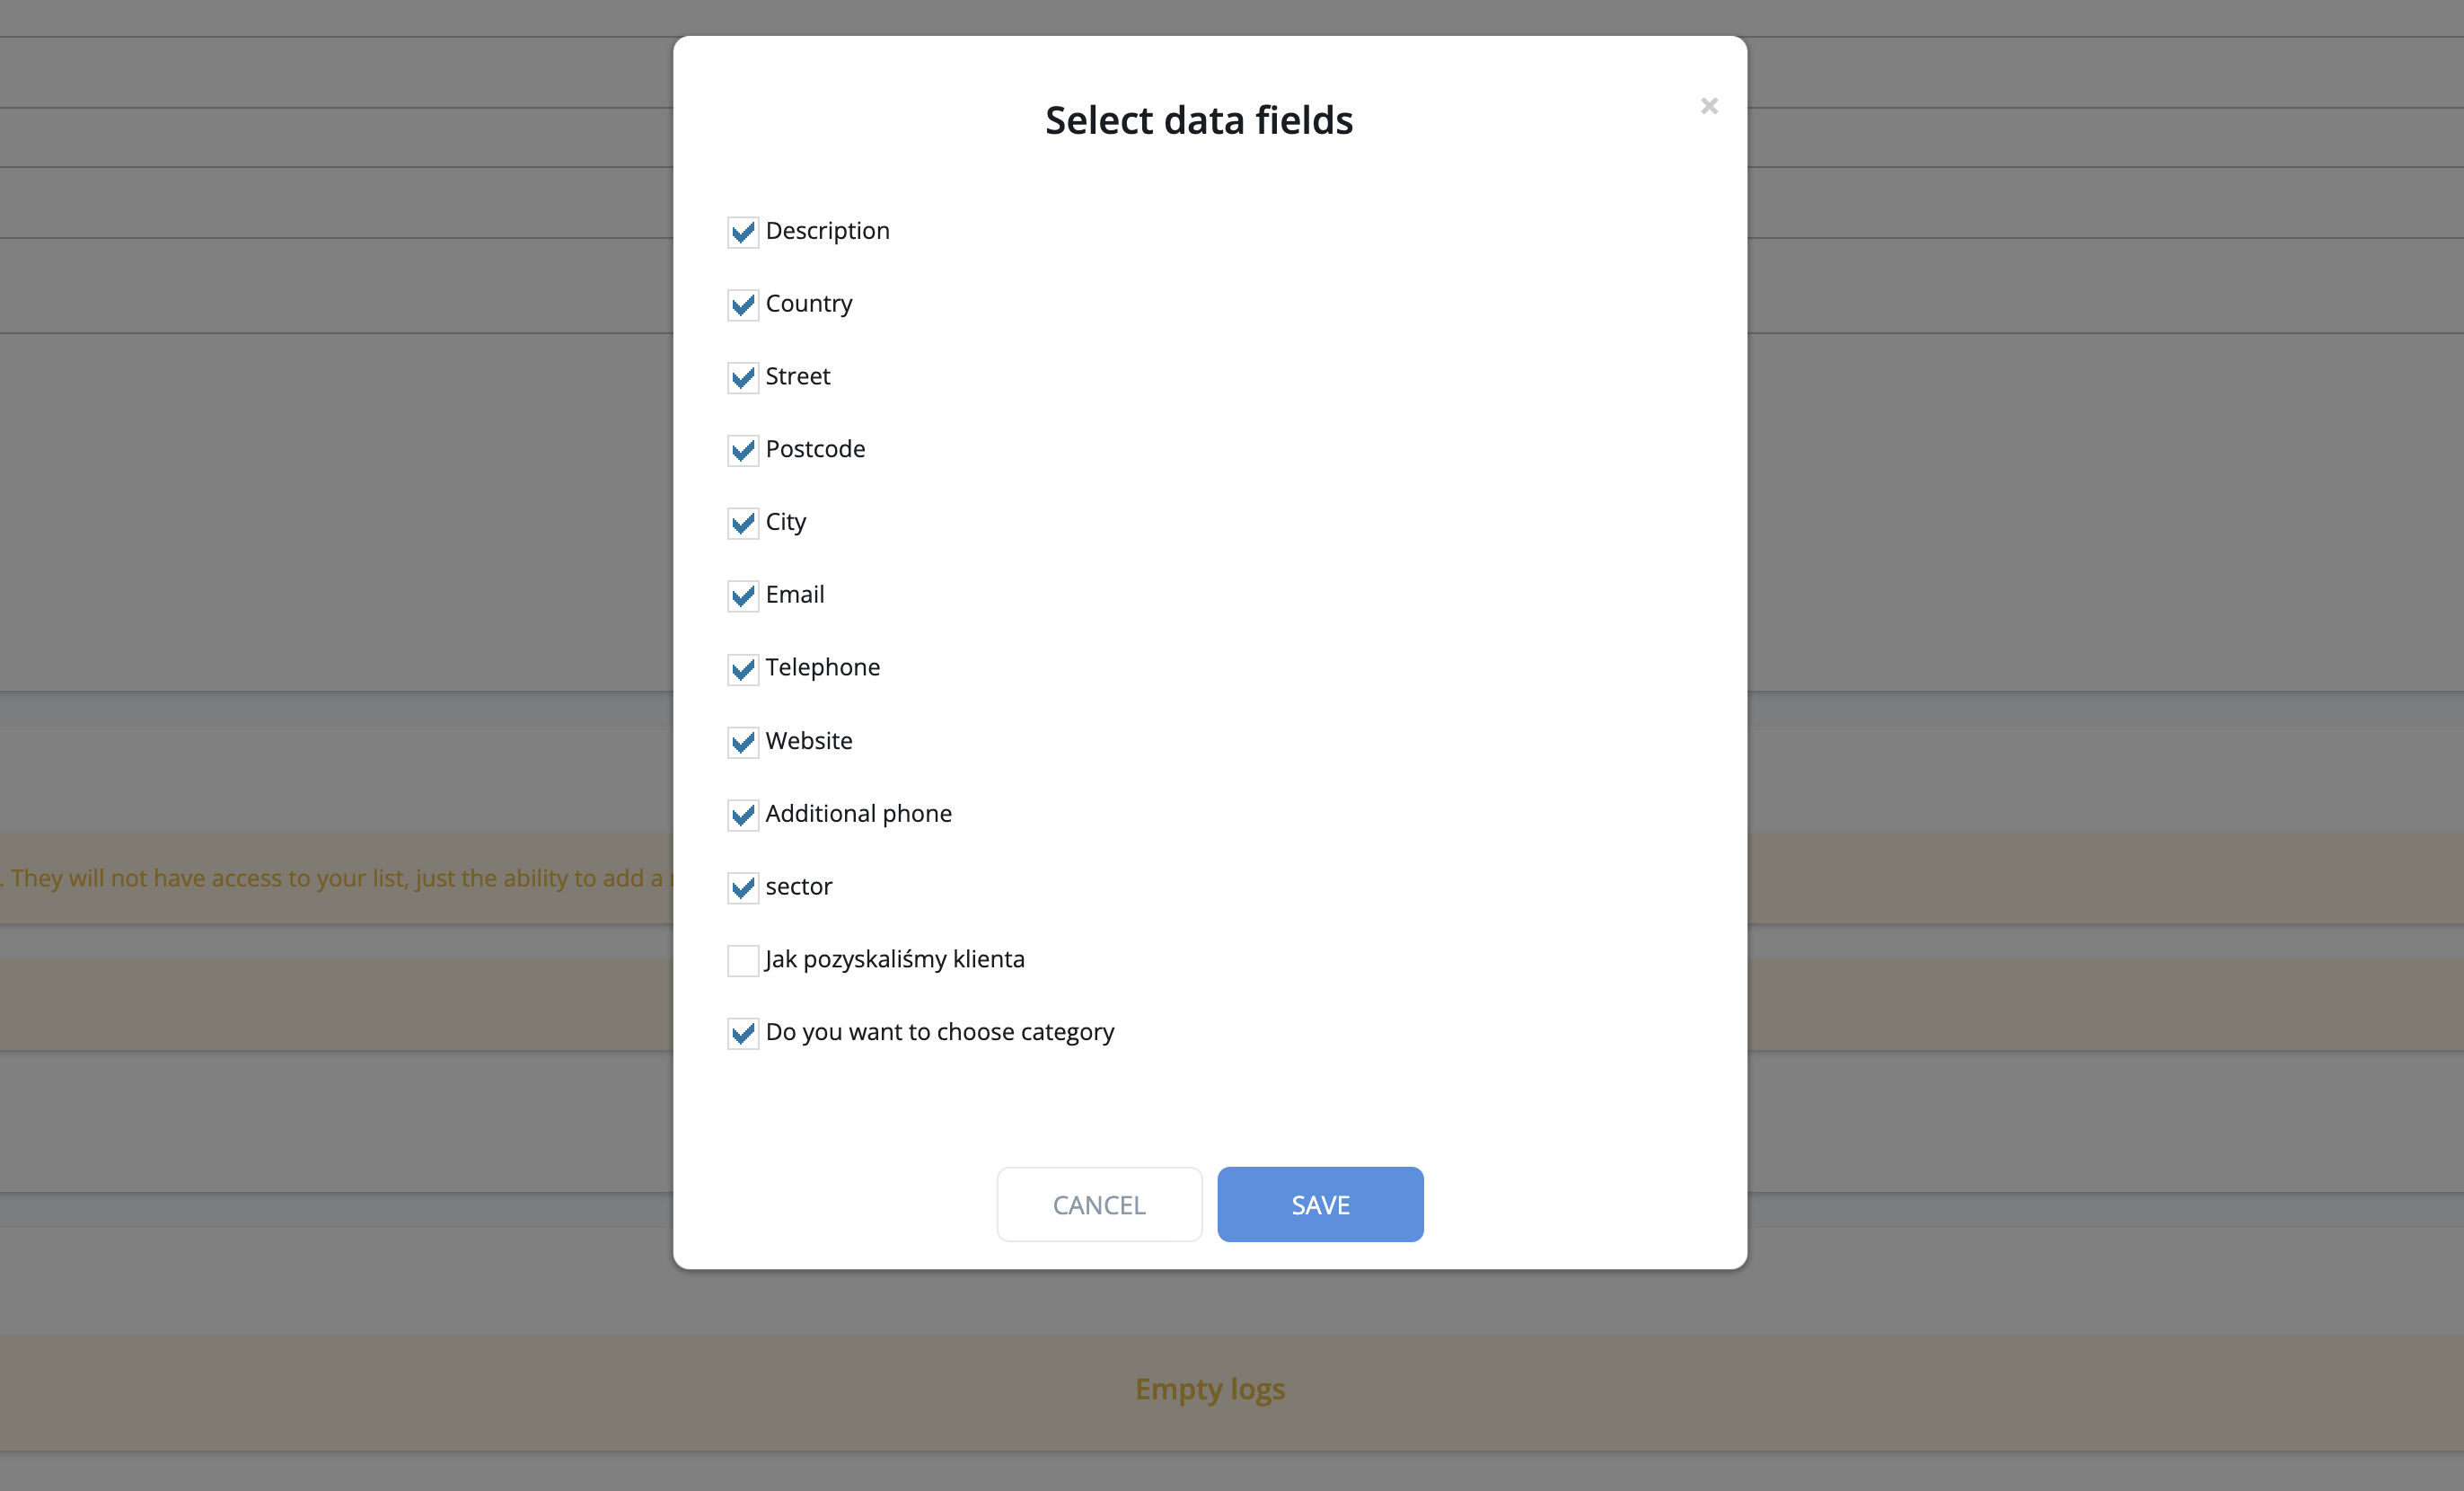The width and height of the screenshot is (2464, 1491).
Task: Disable the Telephone checkbox
Action: pyautogui.click(x=743, y=669)
